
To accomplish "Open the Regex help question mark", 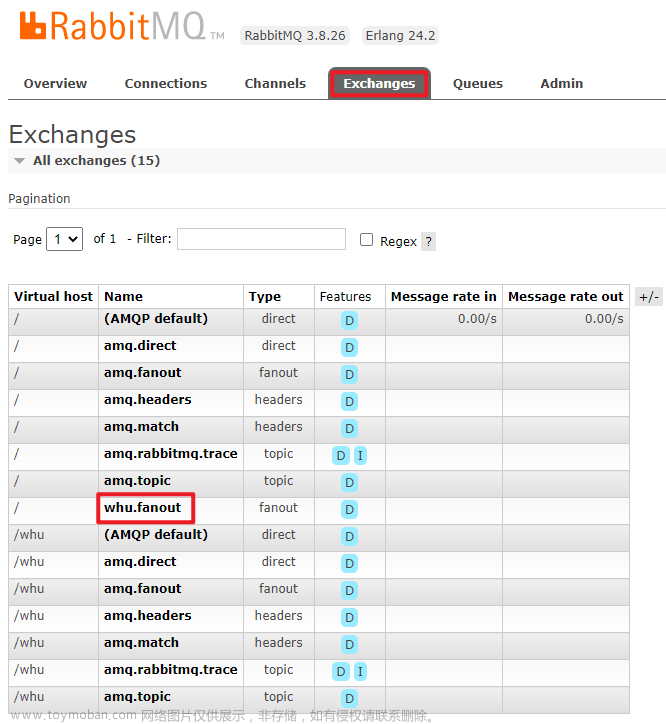I will [428, 241].
